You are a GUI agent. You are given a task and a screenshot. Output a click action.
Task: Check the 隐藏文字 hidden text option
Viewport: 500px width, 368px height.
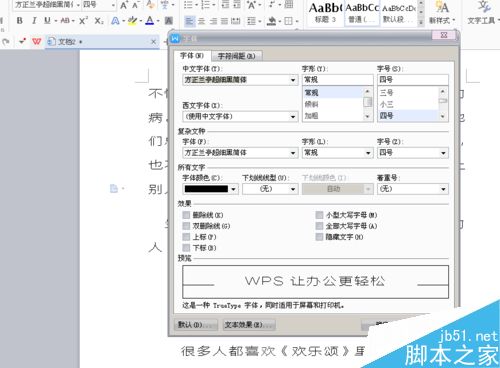[x=319, y=237]
